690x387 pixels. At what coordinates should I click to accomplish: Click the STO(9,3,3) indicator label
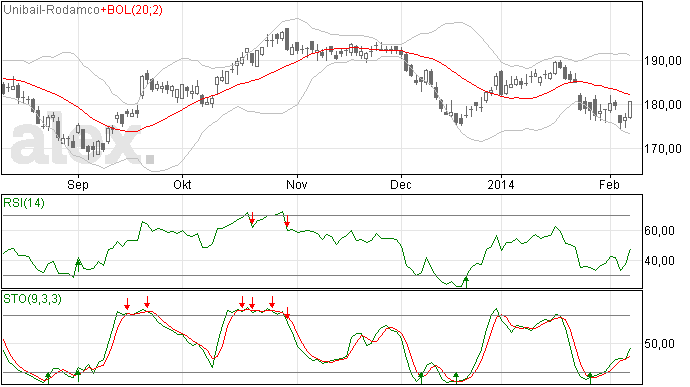[32, 299]
